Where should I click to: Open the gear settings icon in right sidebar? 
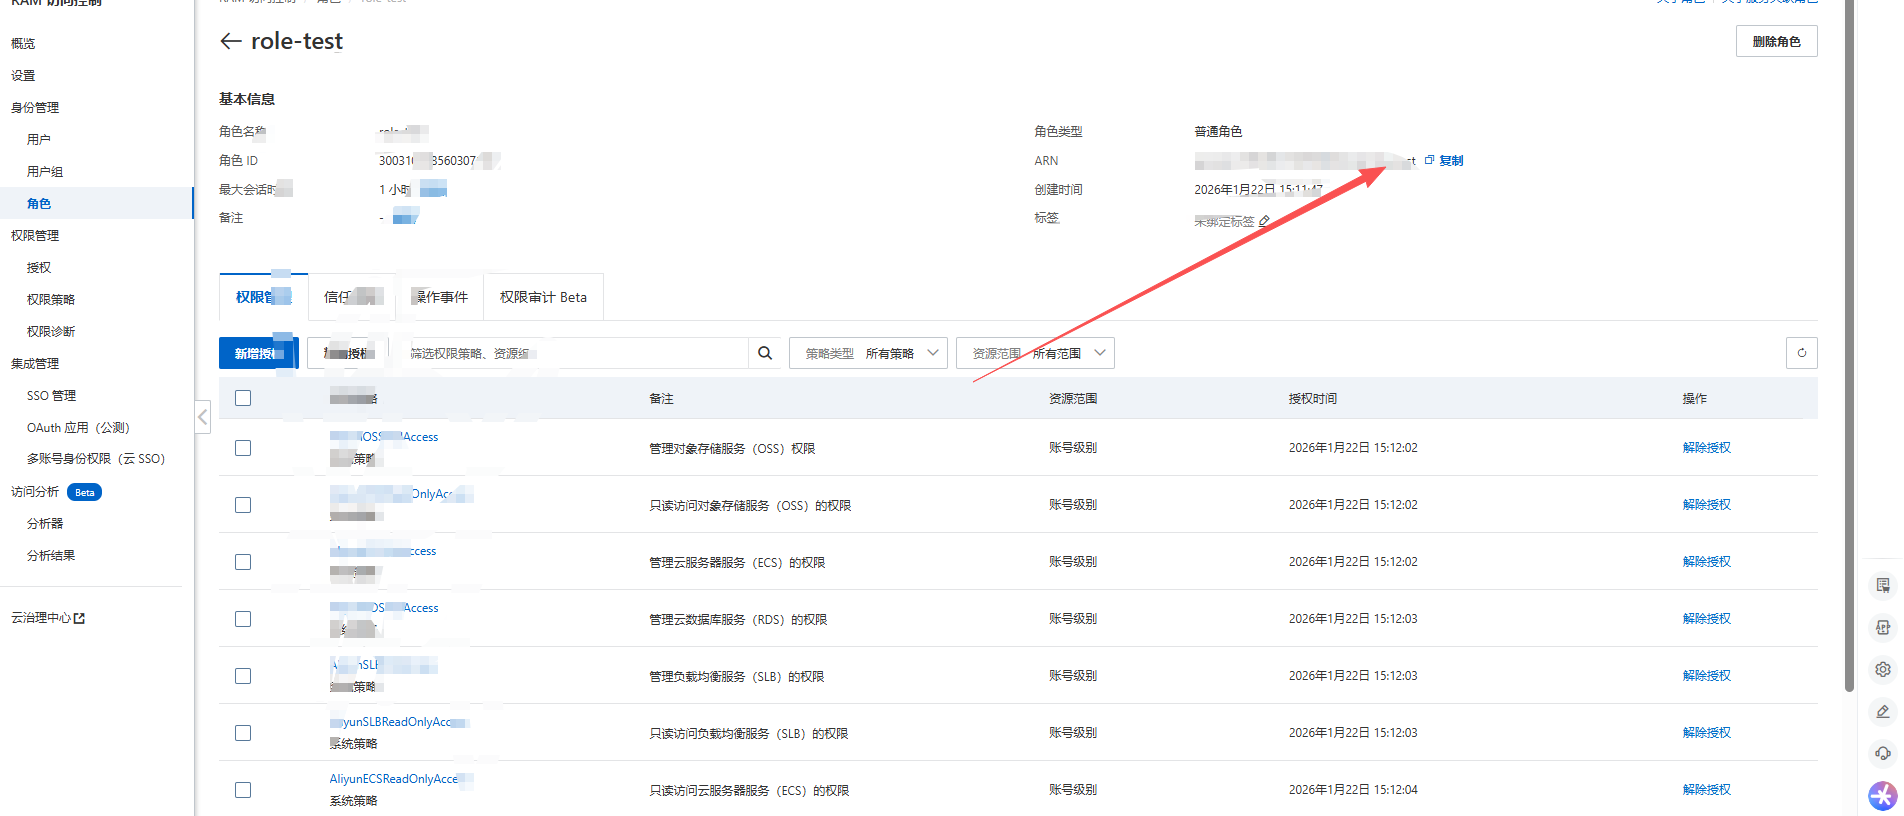pyautogui.click(x=1883, y=670)
